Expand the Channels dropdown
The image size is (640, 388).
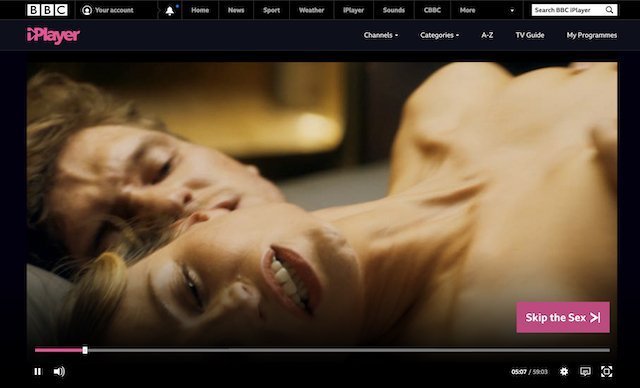pos(380,35)
